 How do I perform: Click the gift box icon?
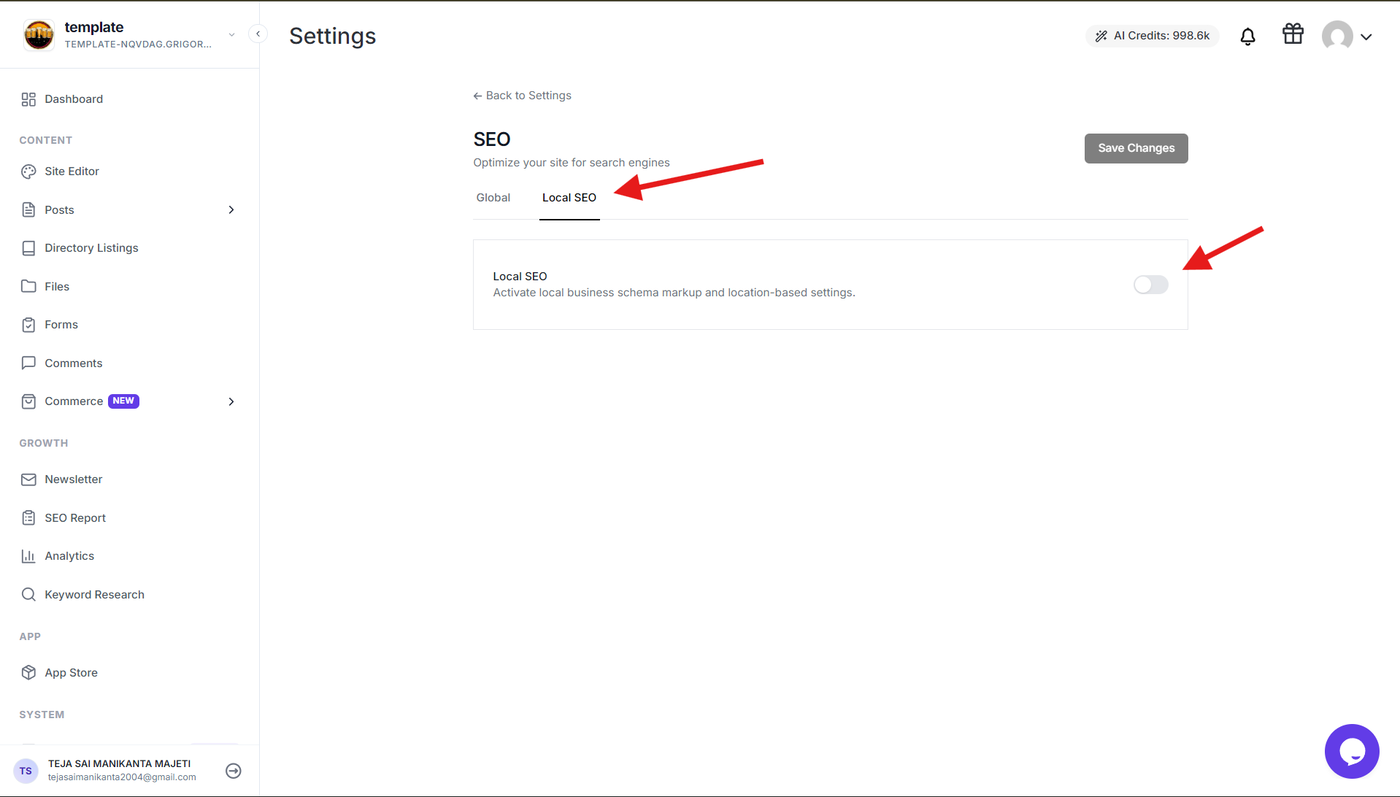tap(1293, 34)
